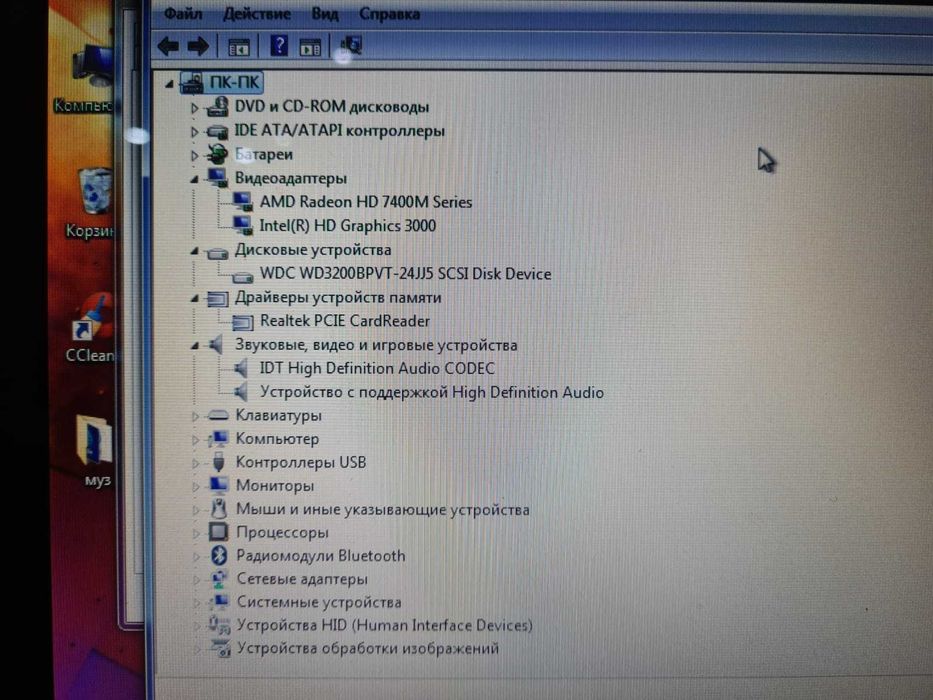The image size is (933, 700).
Task: Click the Дисковые устройства disk icon
Action: [217, 253]
